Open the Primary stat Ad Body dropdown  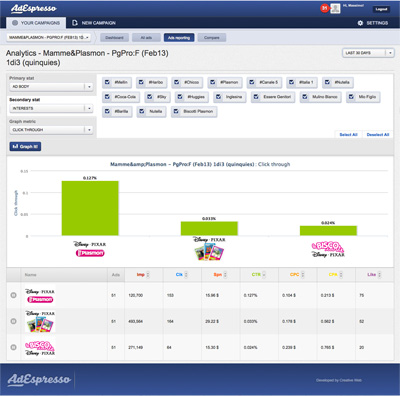coord(51,87)
